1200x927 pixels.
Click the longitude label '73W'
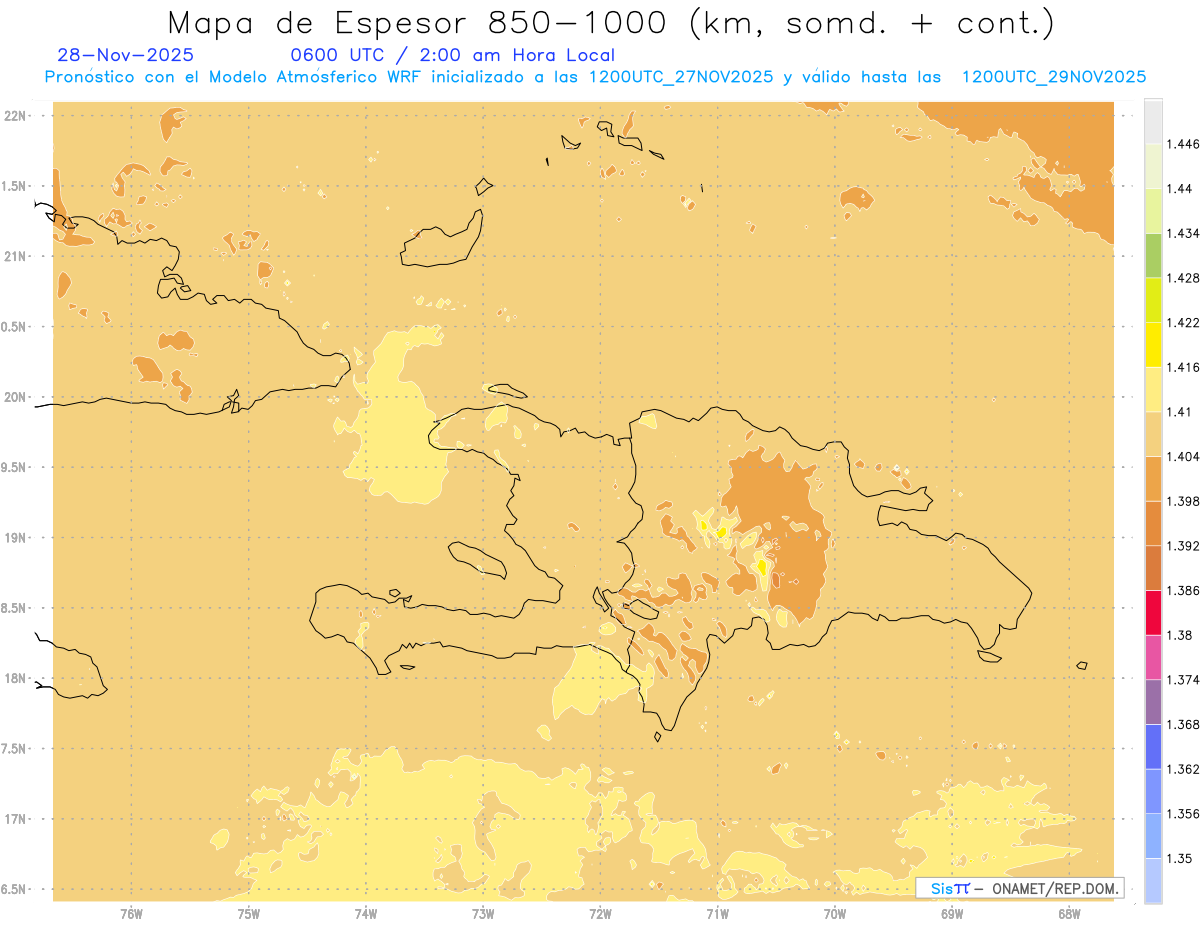pyautogui.click(x=483, y=912)
